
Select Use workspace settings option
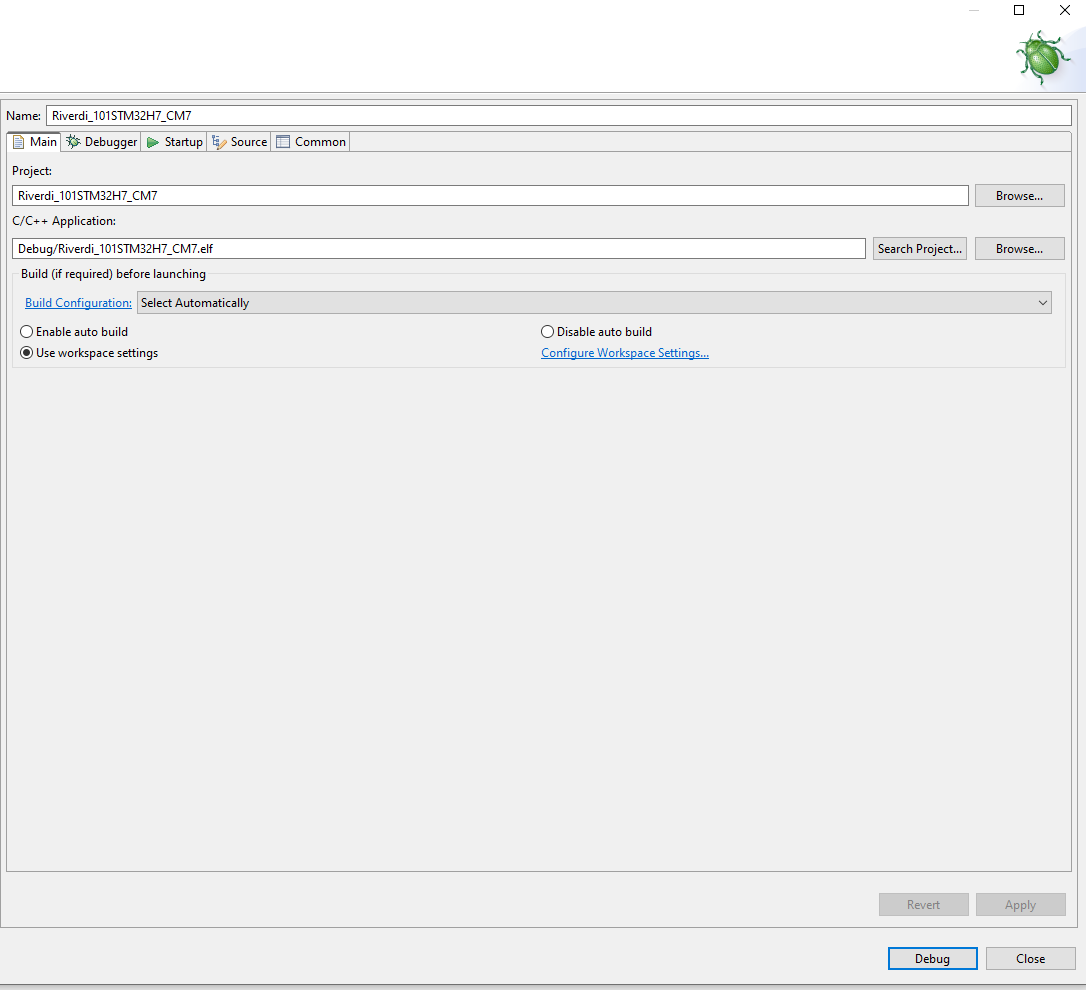point(89,353)
